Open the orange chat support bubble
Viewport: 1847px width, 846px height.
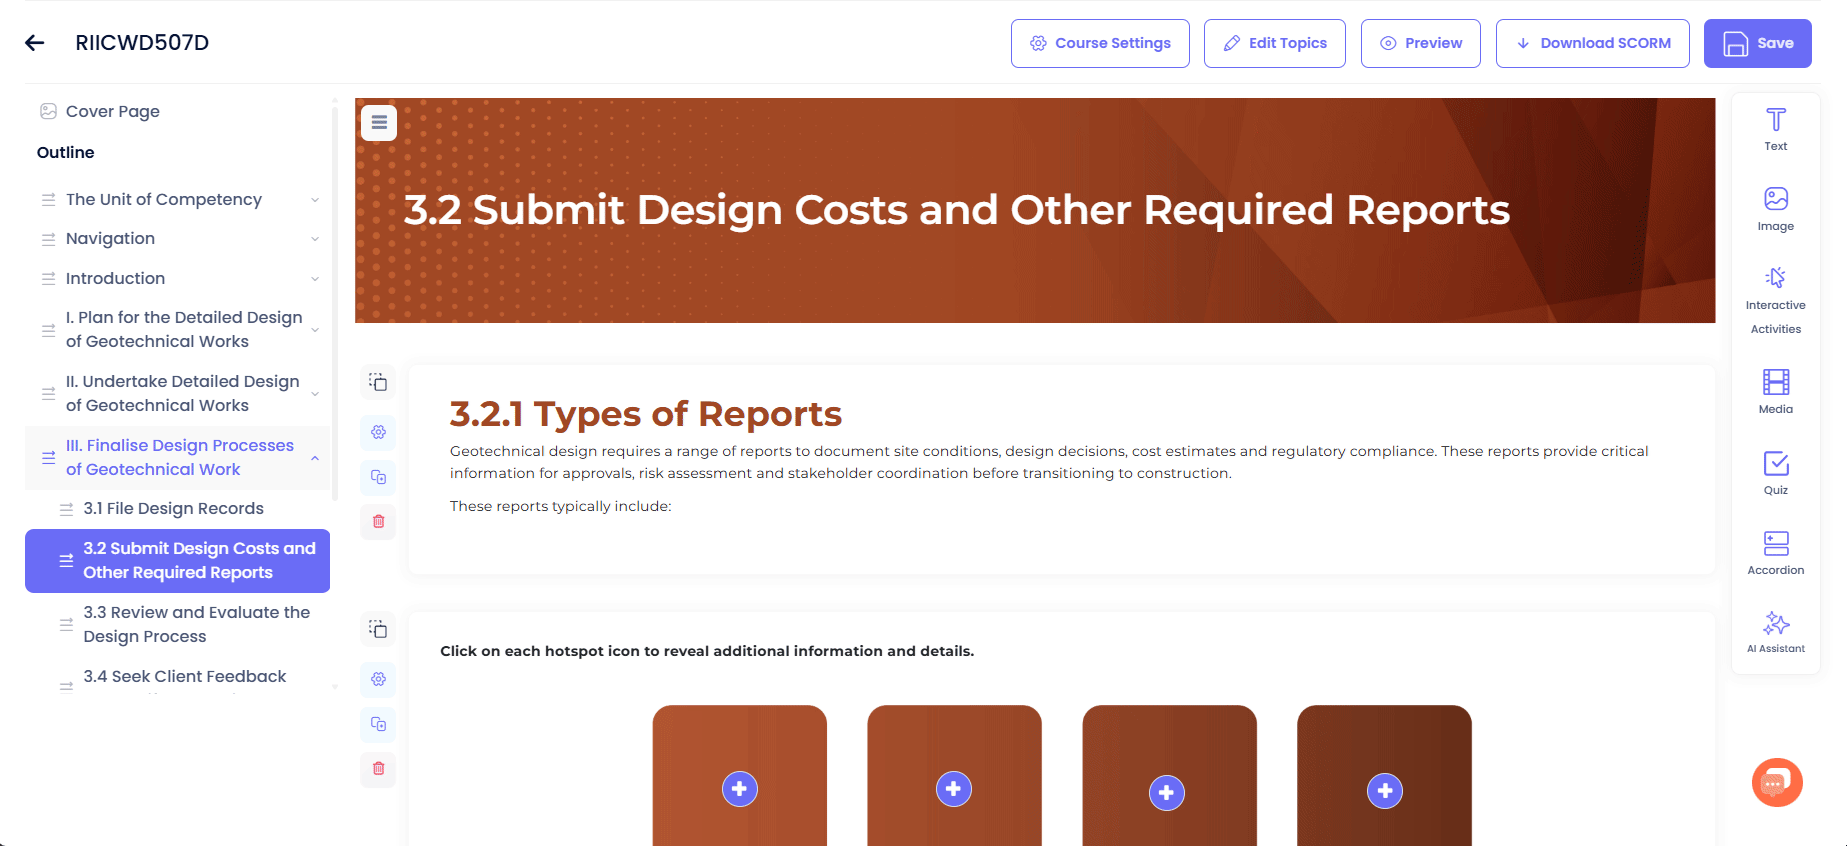click(x=1776, y=782)
